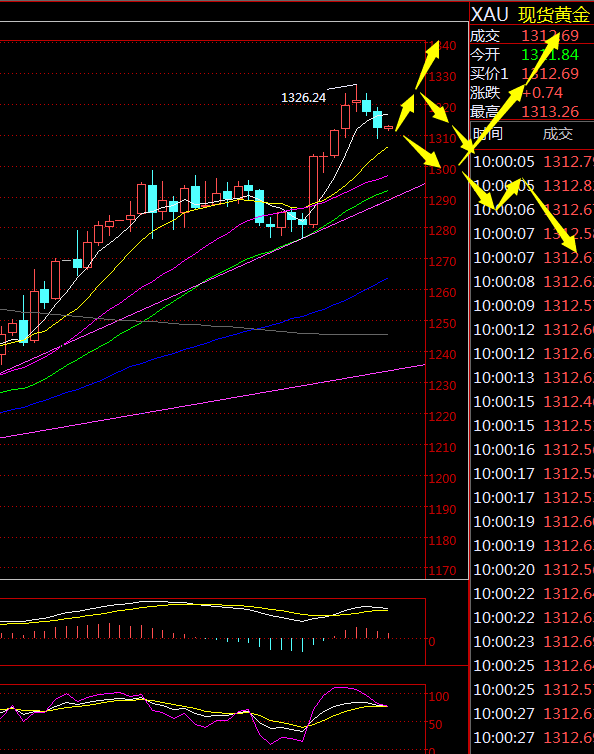
Task: Click the yellow arrow pointing at 1340
Action: point(427,65)
